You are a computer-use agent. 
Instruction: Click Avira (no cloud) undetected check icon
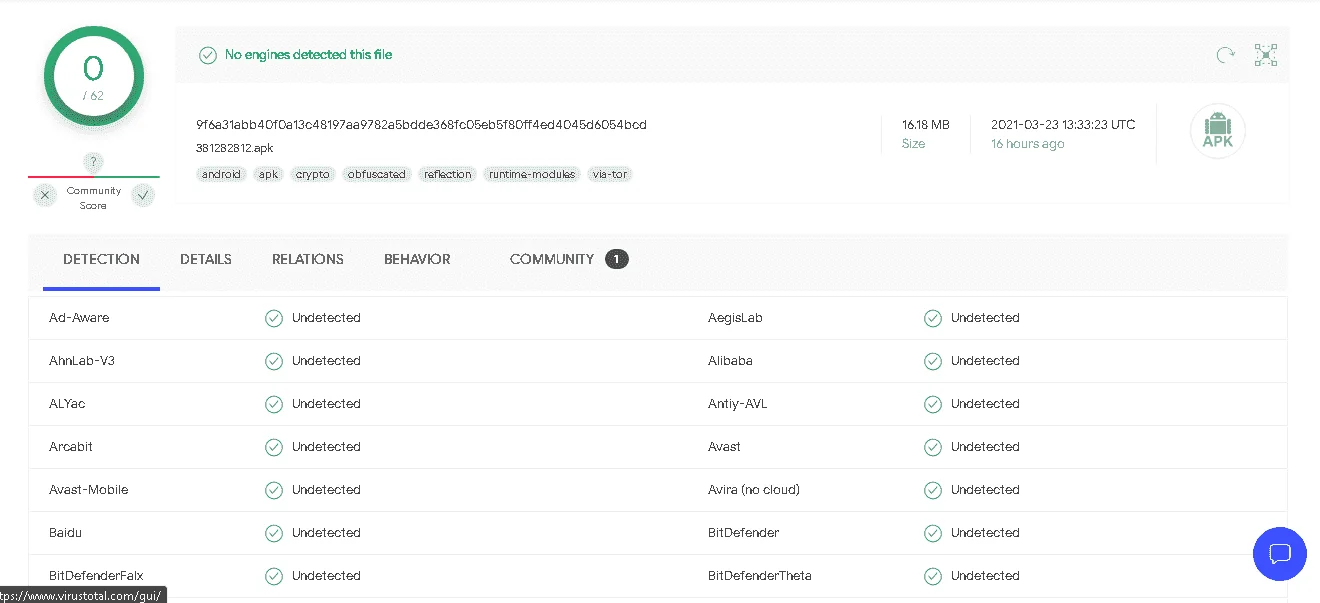[933, 490]
